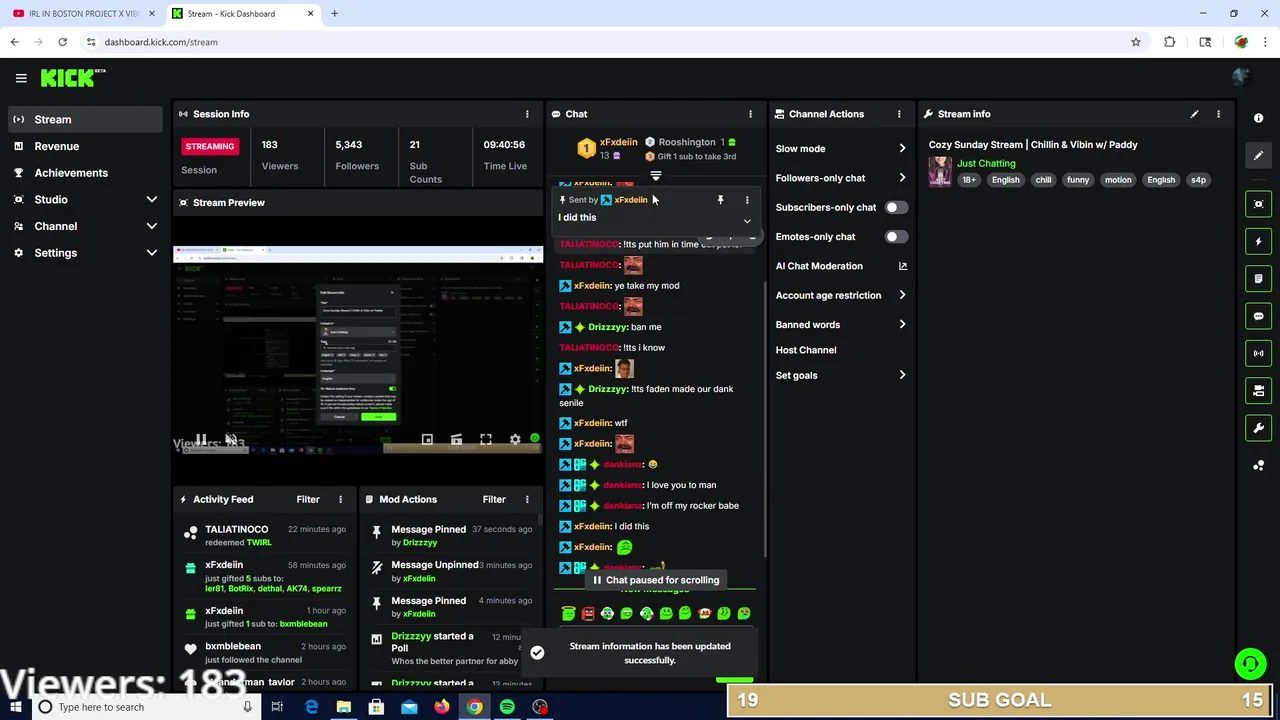
Task: Toggle the wrench stream info widget icon in the right sidebar
Action: 1258,428
